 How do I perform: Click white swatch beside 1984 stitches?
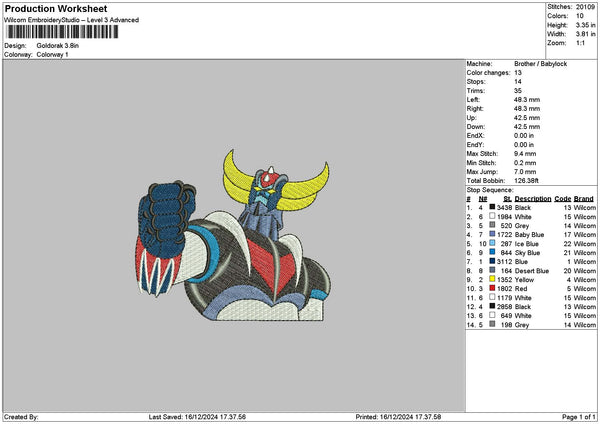pyautogui.click(x=492, y=216)
